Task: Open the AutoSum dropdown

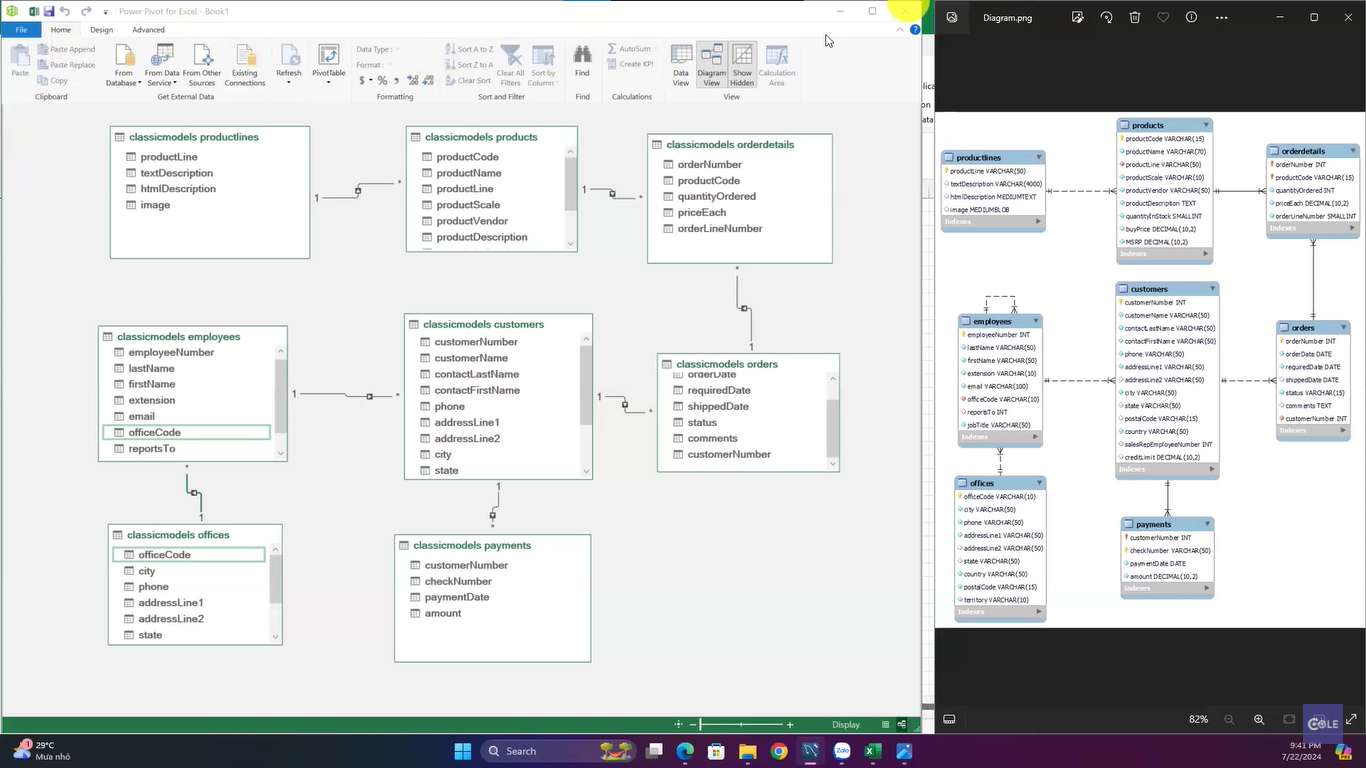Action: 630,49
